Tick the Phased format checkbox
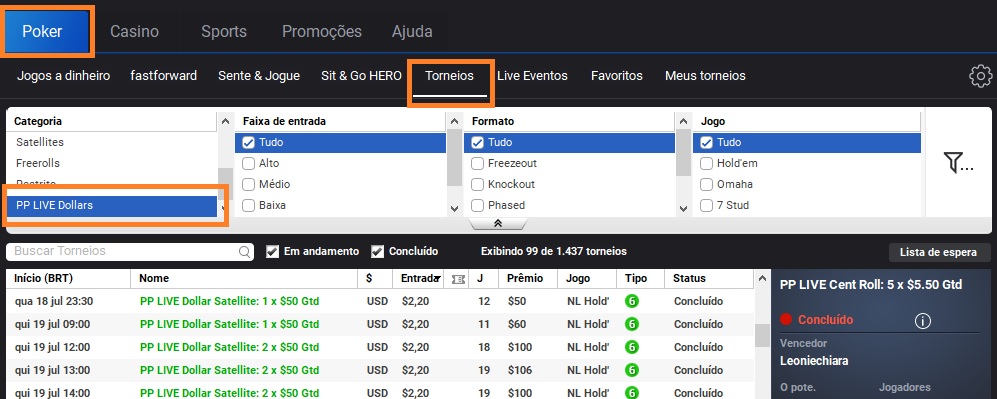 tap(478, 205)
